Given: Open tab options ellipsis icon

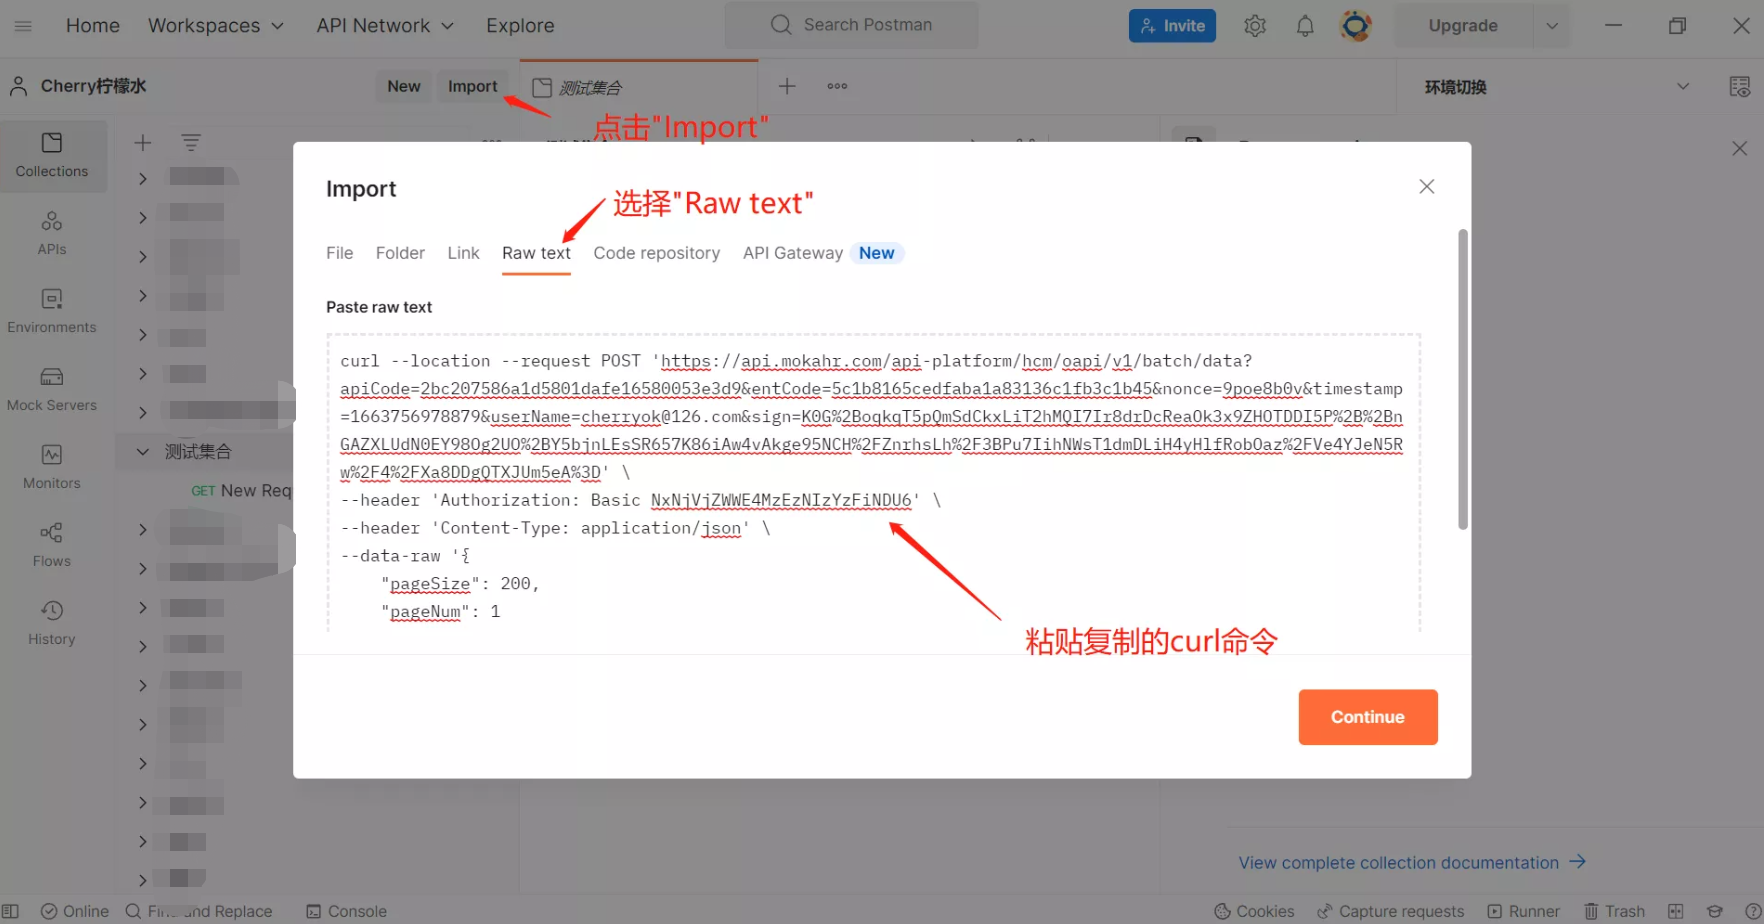Looking at the screenshot, I should 837,86.
